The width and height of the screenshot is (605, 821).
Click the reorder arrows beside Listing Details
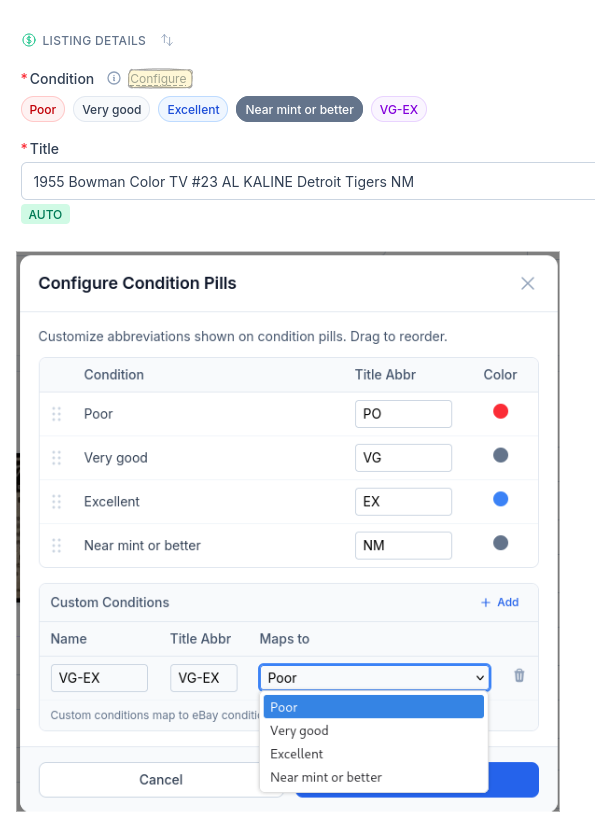click(166, 41)
